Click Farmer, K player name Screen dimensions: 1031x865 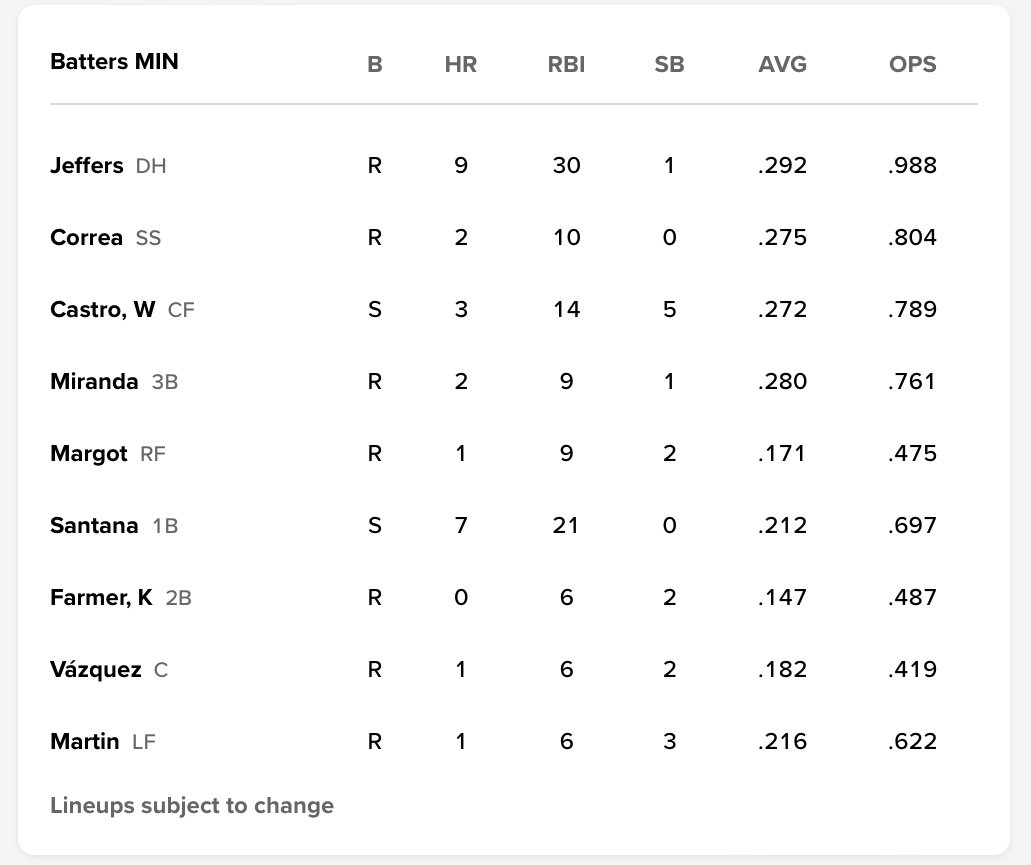click(101, 598)
